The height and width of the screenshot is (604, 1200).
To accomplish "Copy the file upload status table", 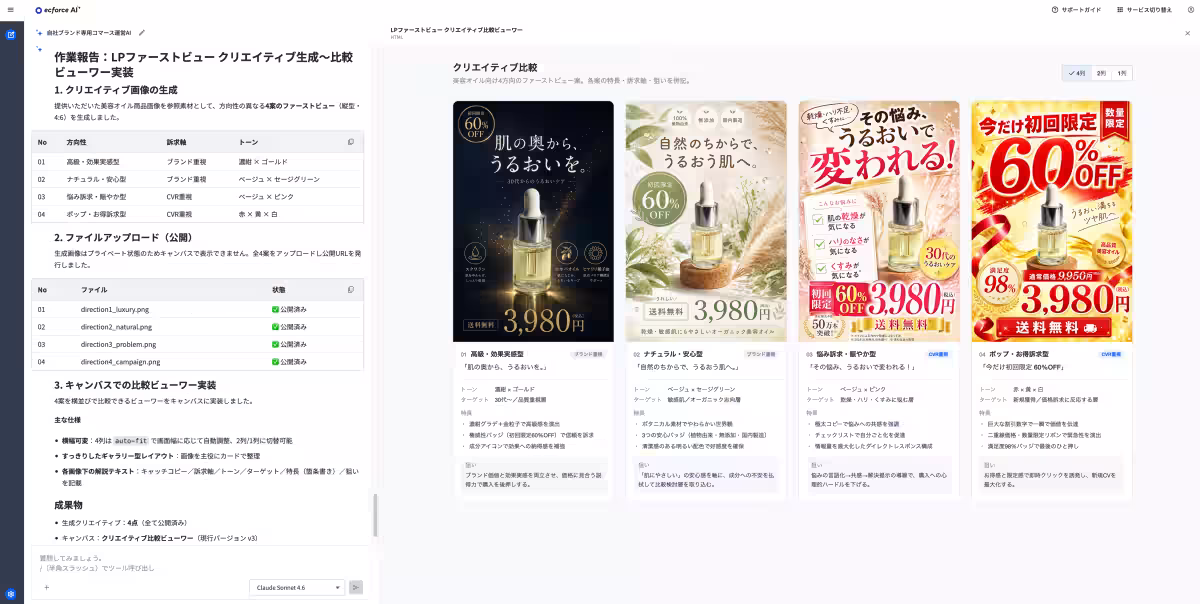I will 351,290.
